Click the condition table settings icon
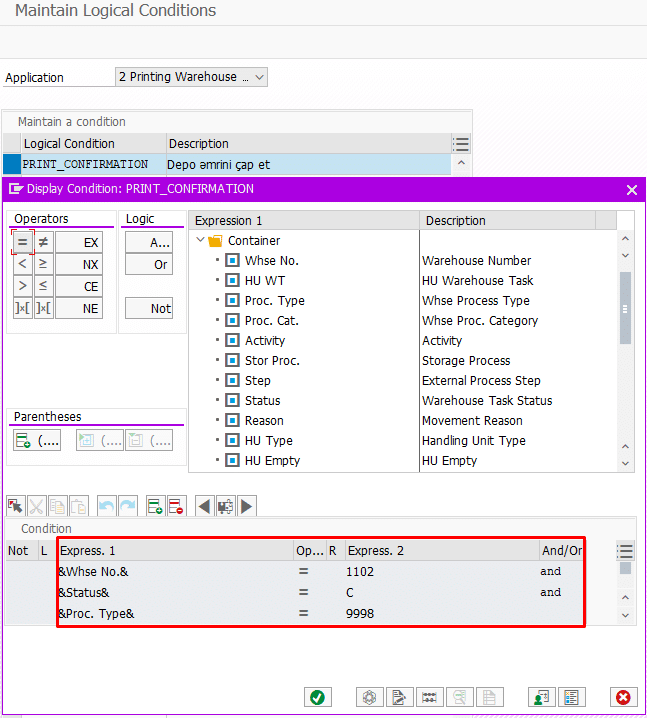Image resolution: width=647 pixels, height=718 pixels. 625,551
